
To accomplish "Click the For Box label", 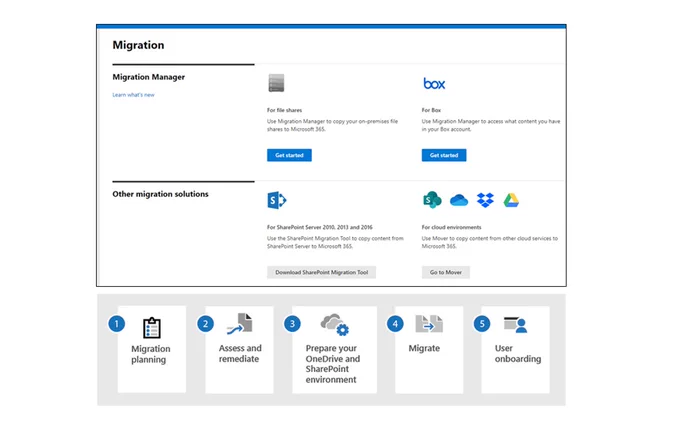I will [x=431, y=110].
